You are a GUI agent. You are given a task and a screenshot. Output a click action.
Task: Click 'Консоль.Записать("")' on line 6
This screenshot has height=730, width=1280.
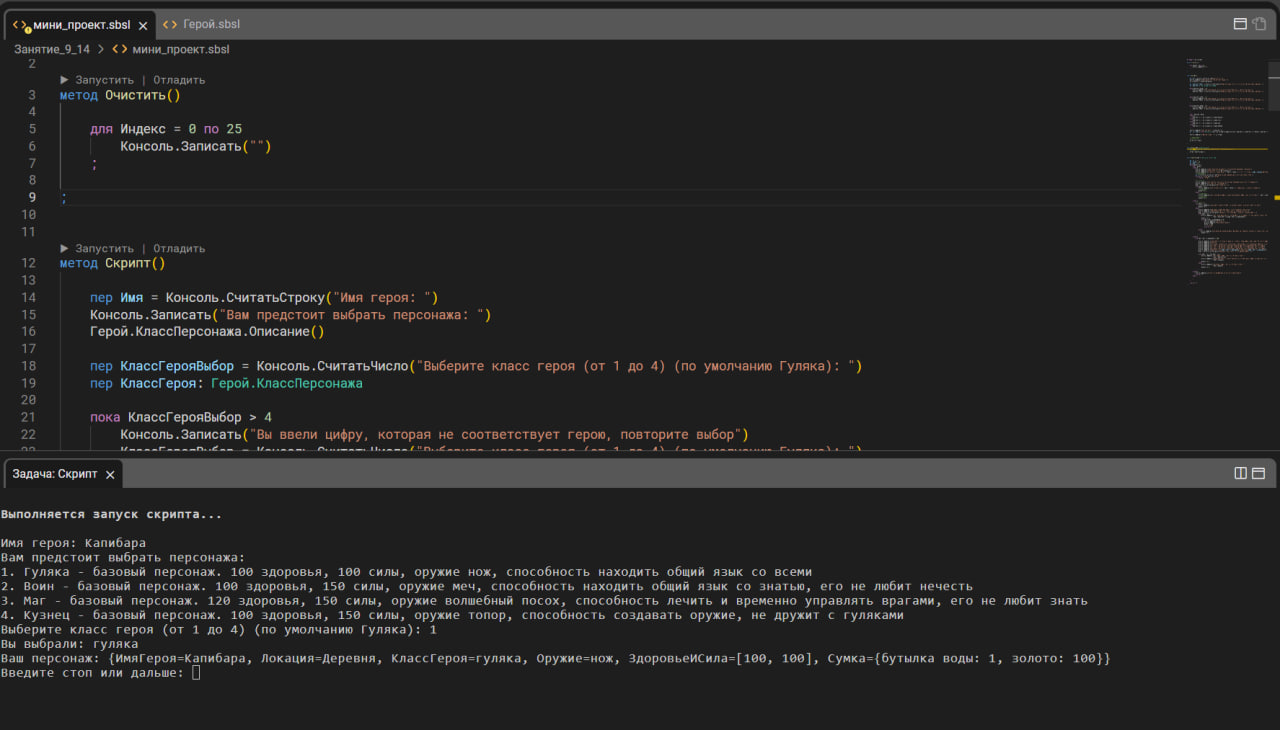196,146
